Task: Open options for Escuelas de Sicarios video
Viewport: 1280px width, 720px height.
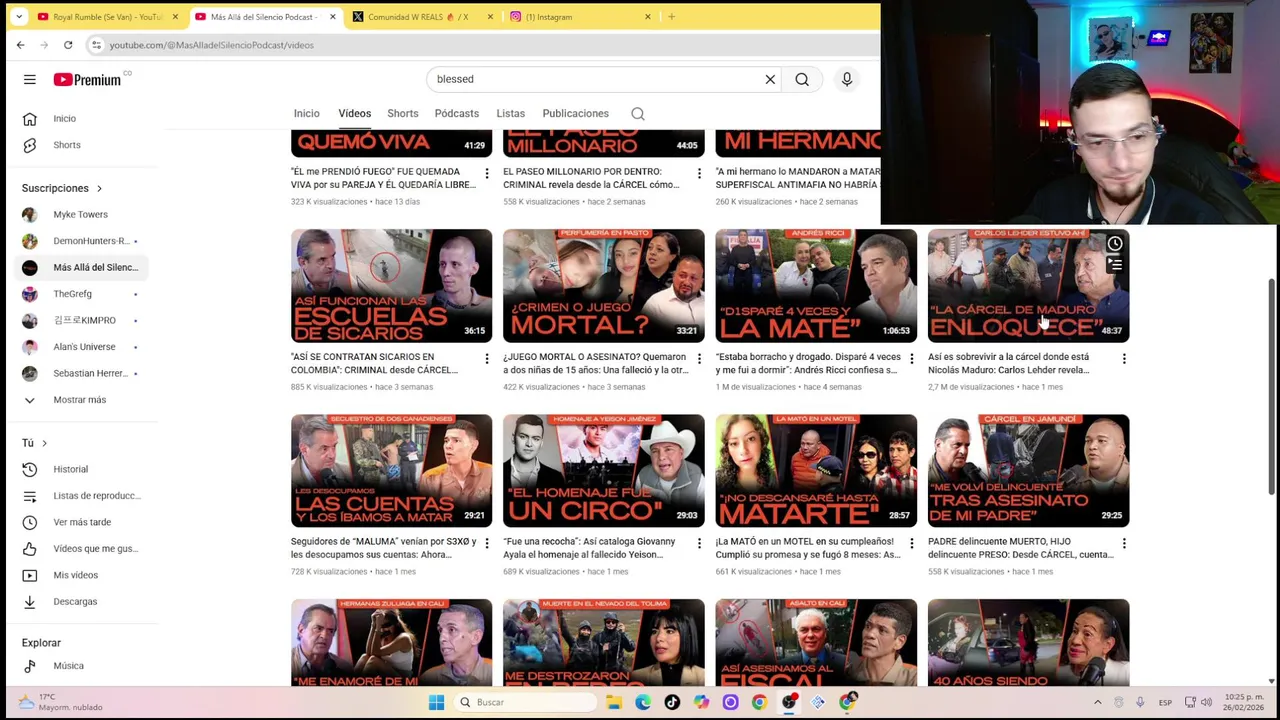Action: click(487, 358)
